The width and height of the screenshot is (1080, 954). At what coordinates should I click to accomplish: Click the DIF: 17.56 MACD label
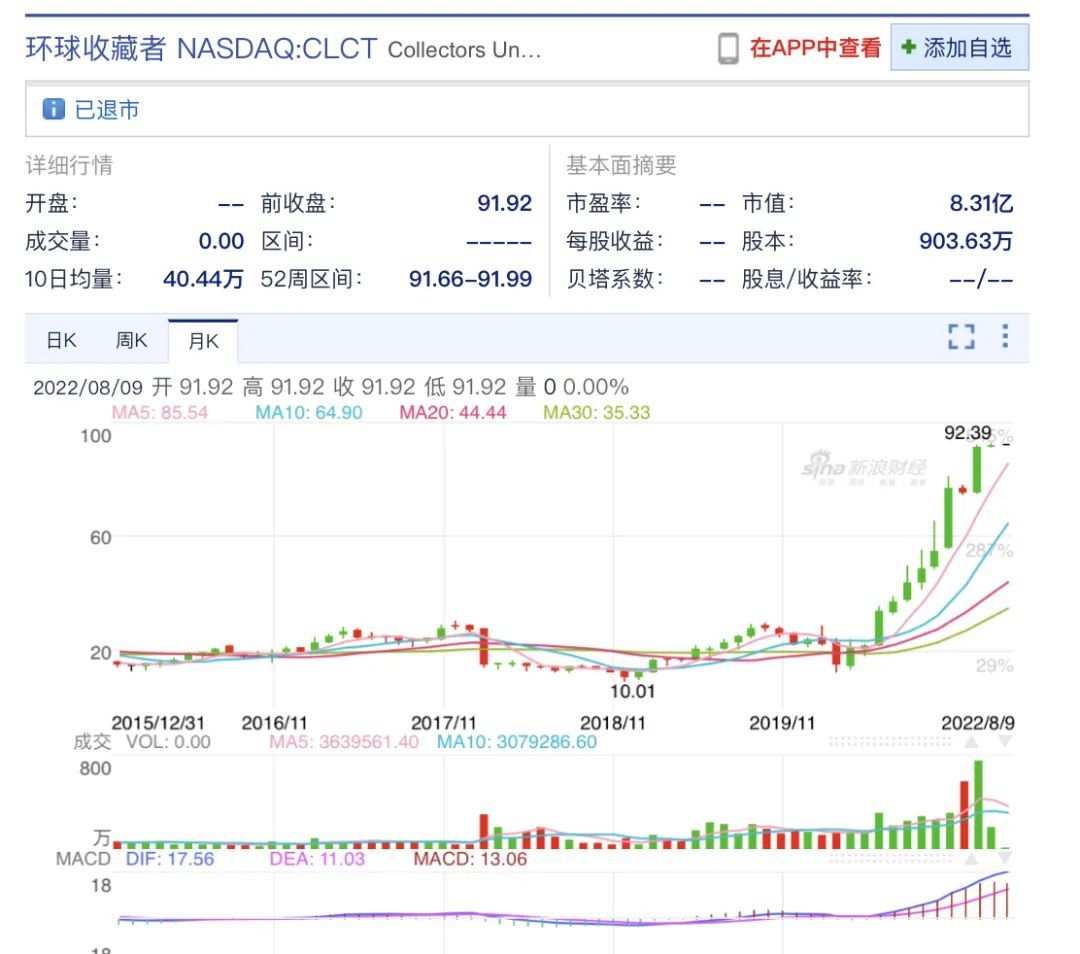(169, 859)
